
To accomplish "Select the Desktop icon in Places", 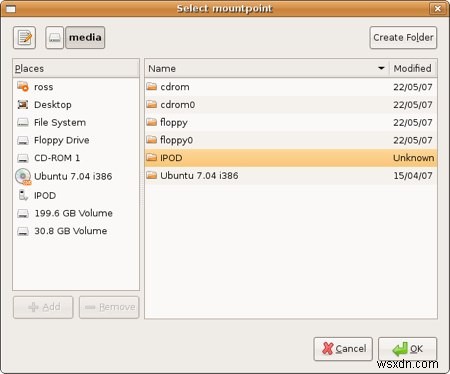I will [23, 105].
